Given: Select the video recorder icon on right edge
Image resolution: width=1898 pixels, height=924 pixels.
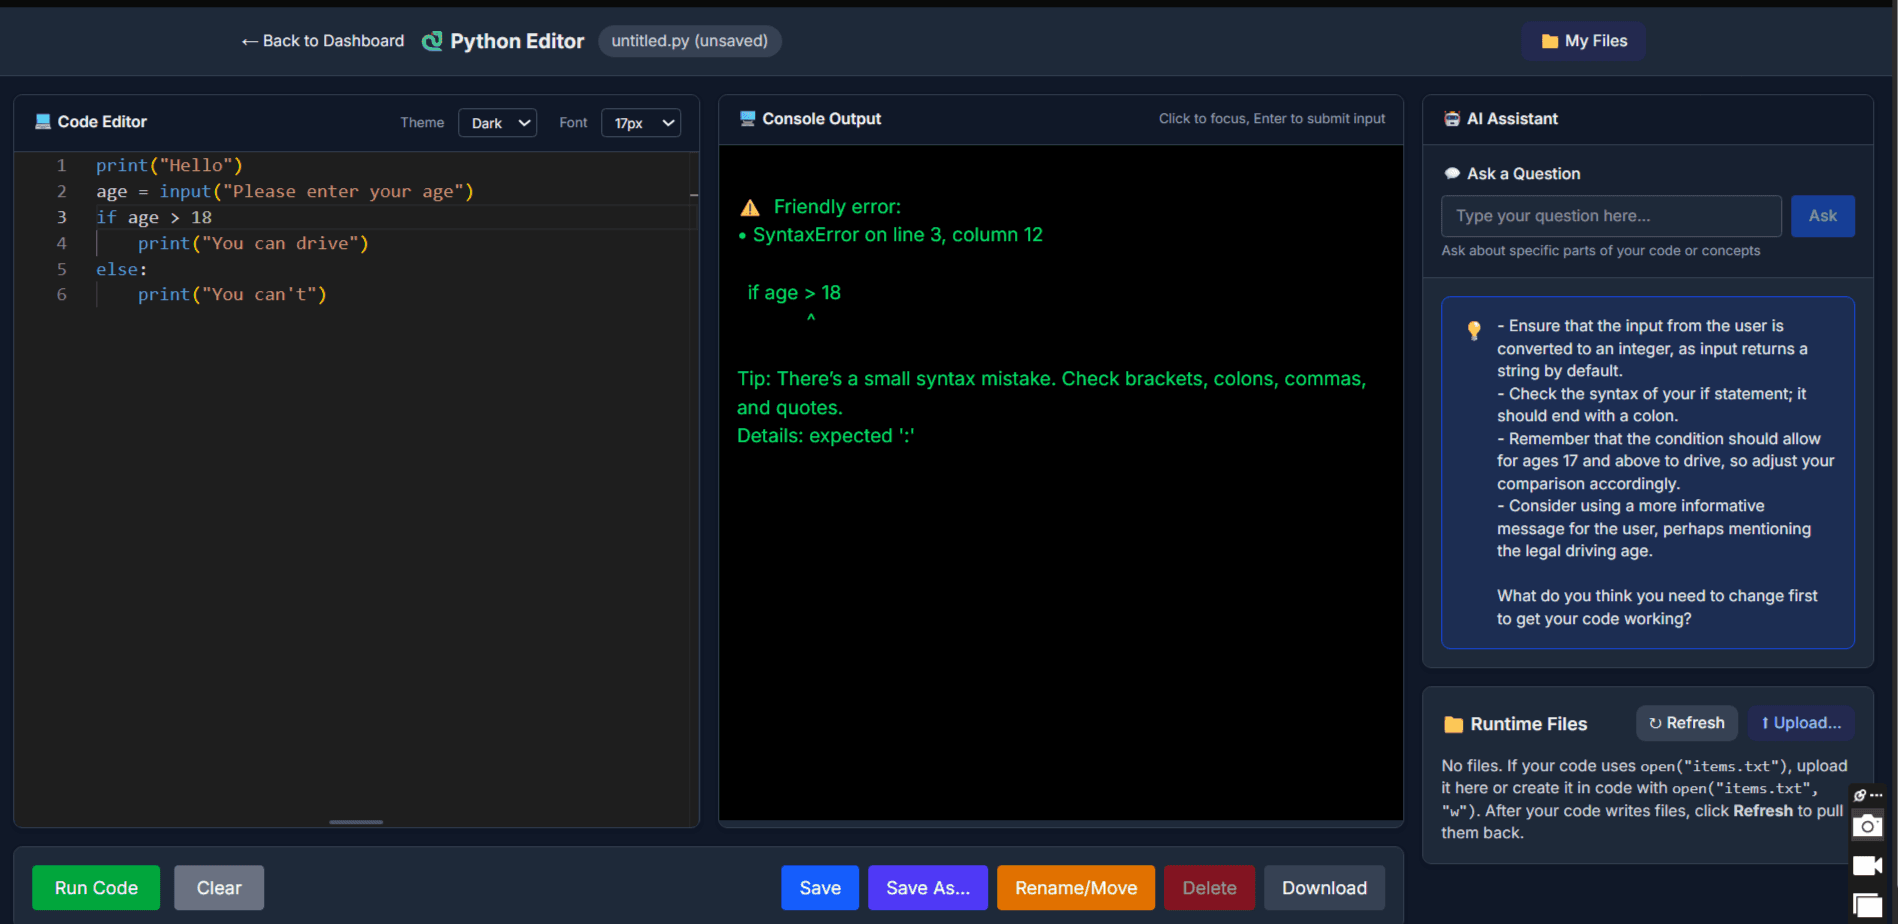Looking at the screenshot, I should [x=1868, y=865].
